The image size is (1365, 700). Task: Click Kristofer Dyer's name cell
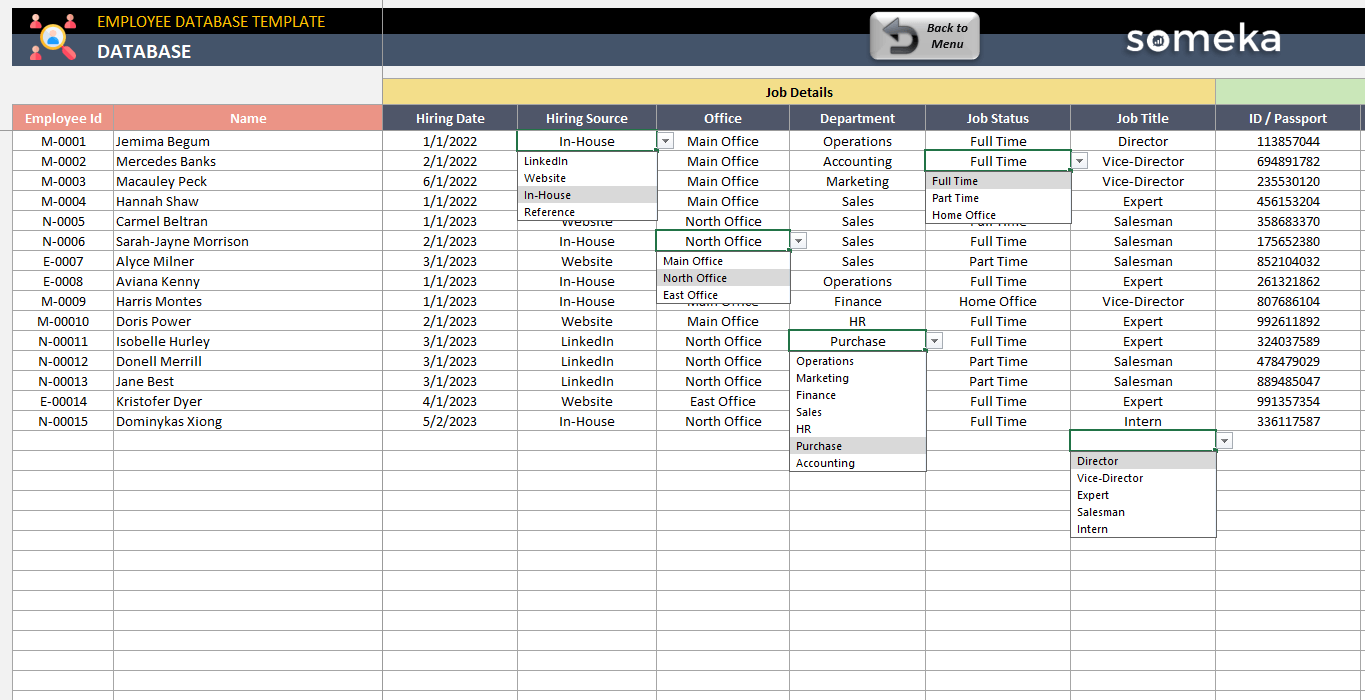point(200,401)
